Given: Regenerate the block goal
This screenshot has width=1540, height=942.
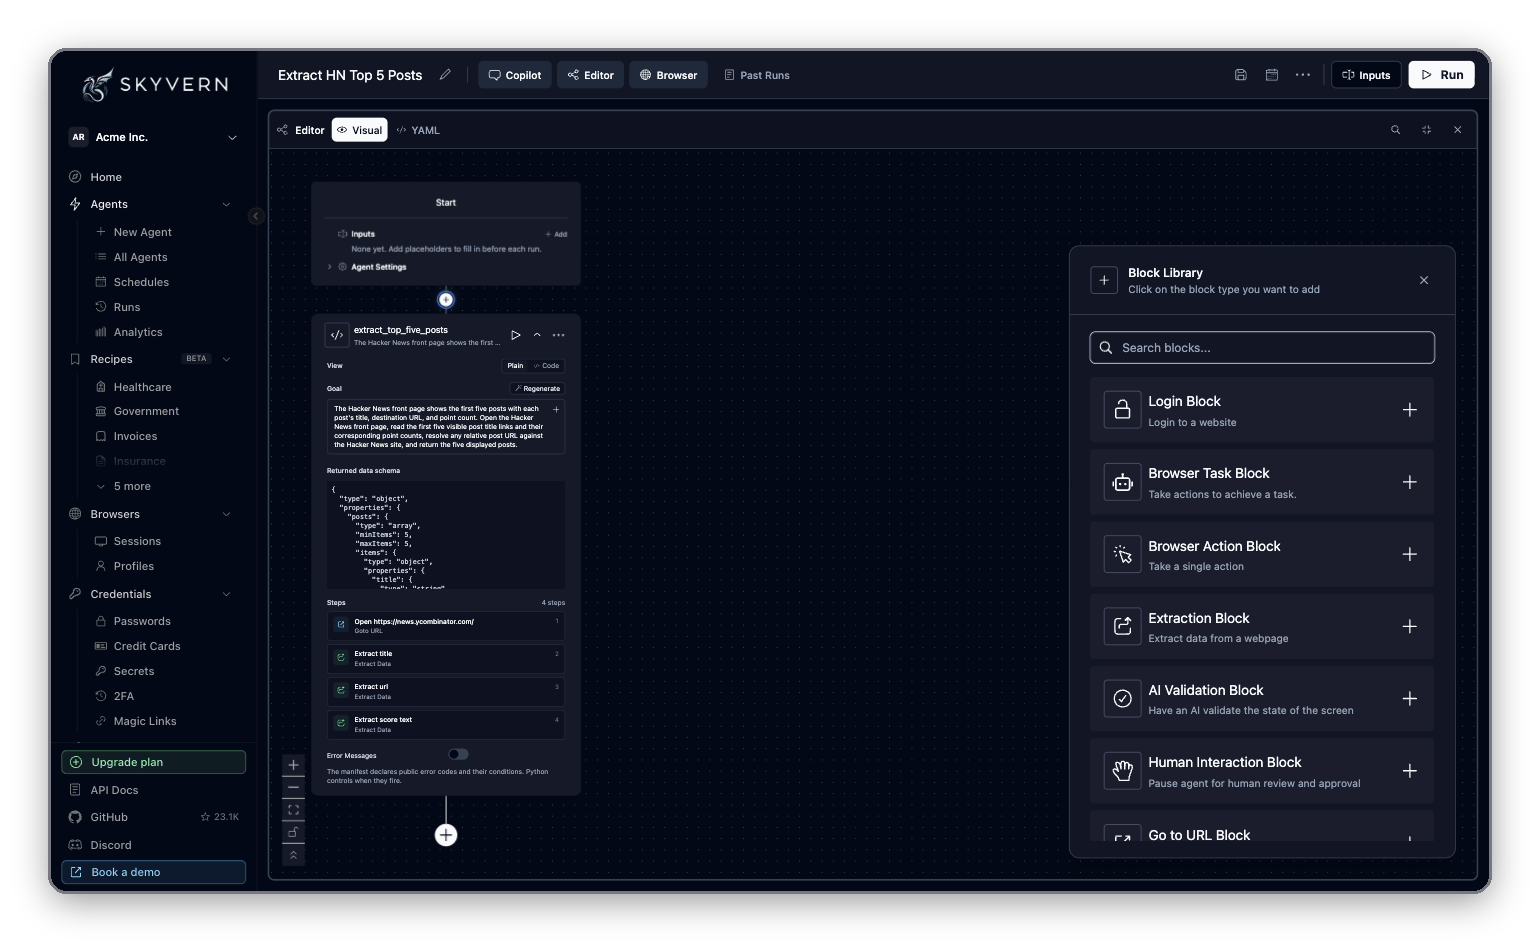Looking at the screenshot, I should point(537,388).
